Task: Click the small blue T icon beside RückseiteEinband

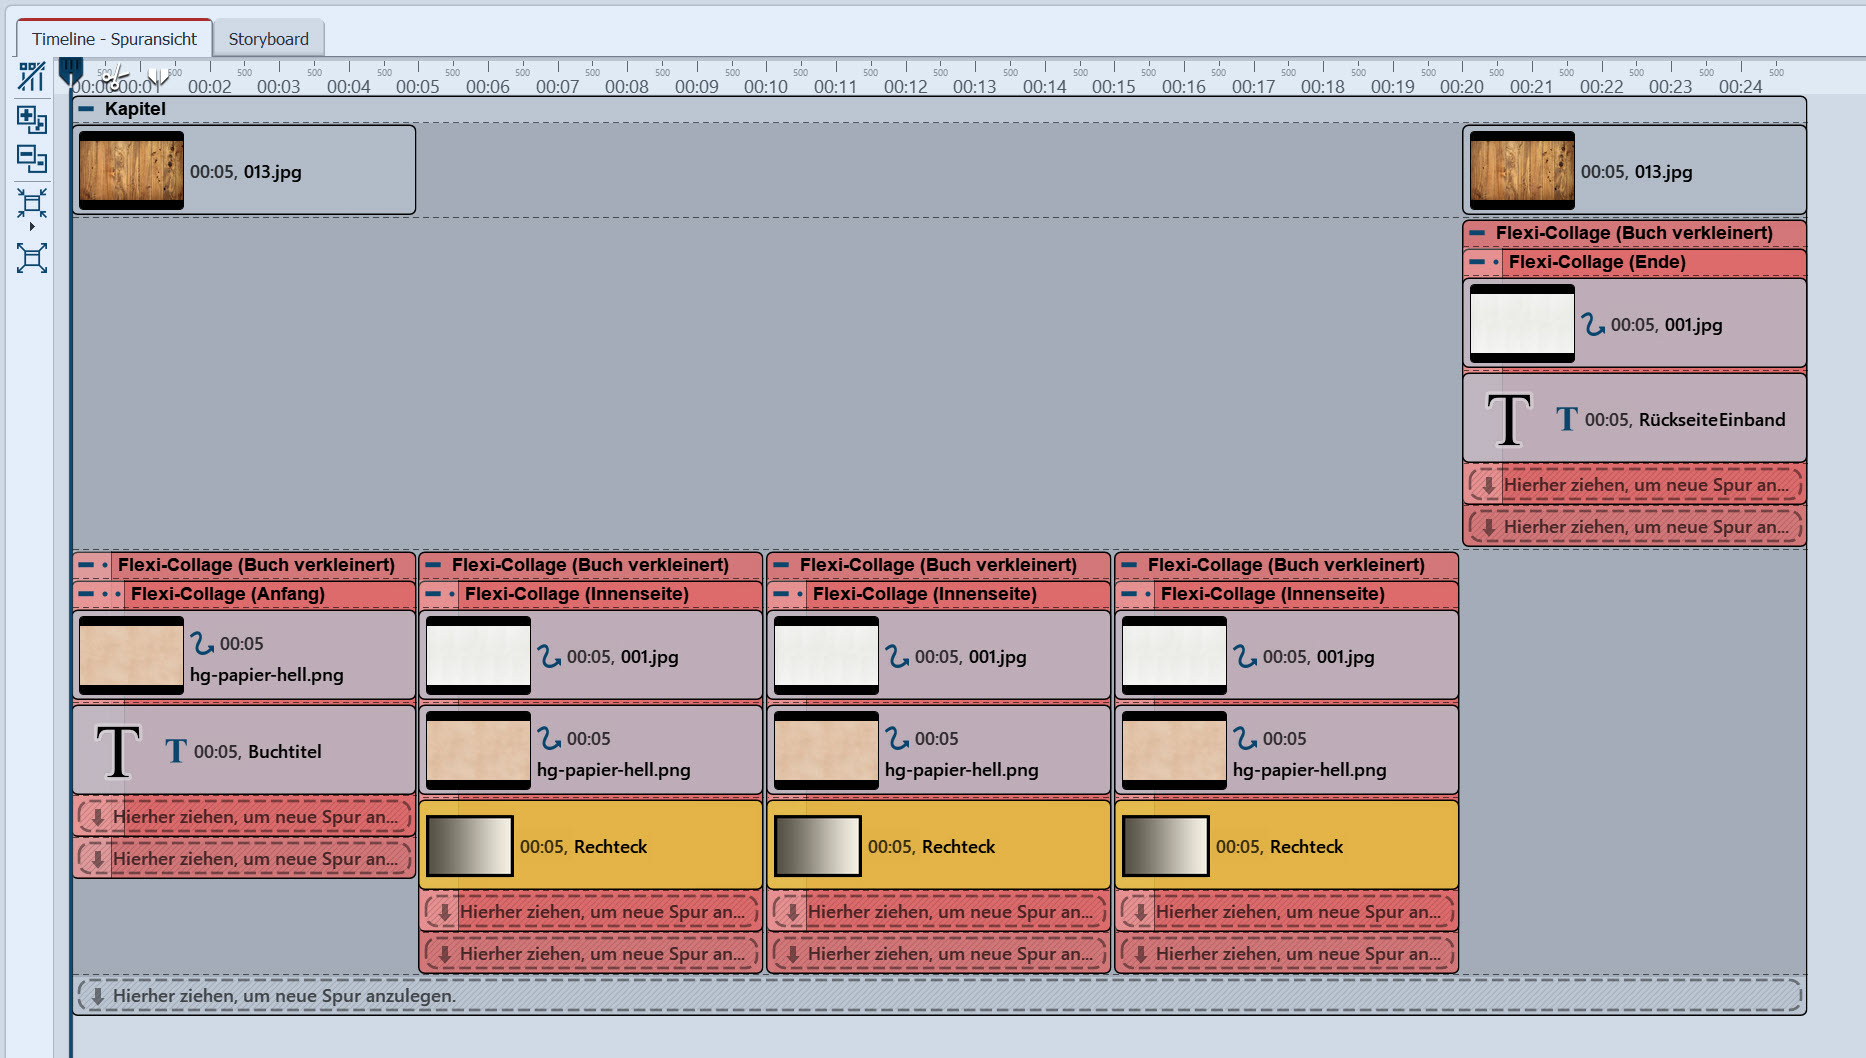Action: (x=1567, y=419)
